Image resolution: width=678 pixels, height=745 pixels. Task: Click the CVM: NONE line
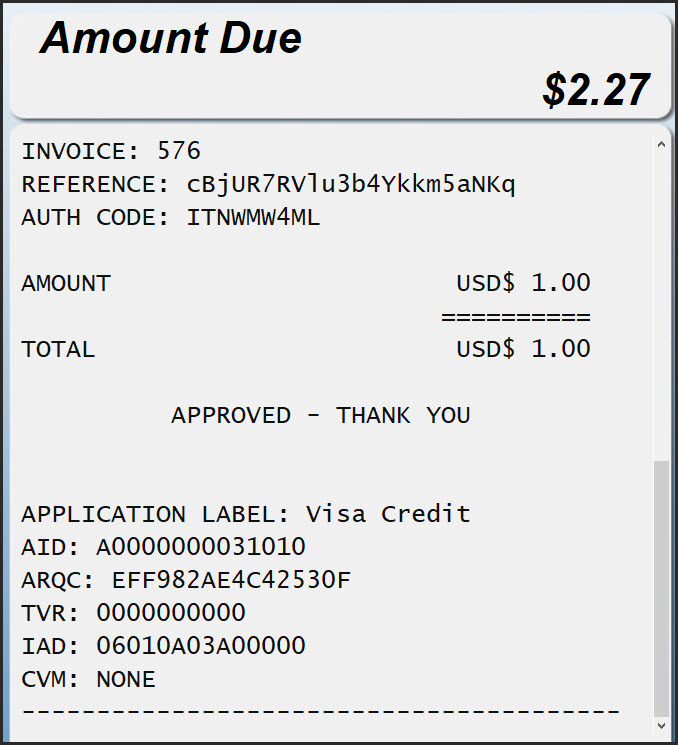89,679
